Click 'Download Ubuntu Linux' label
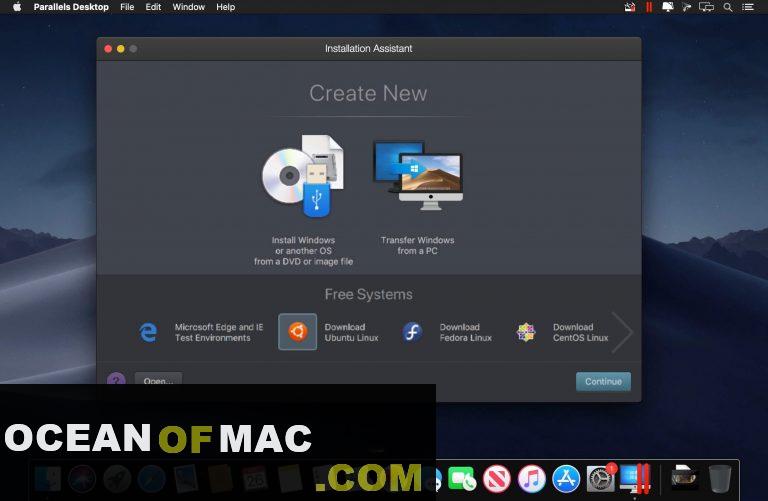 click(x=351, y=333)
